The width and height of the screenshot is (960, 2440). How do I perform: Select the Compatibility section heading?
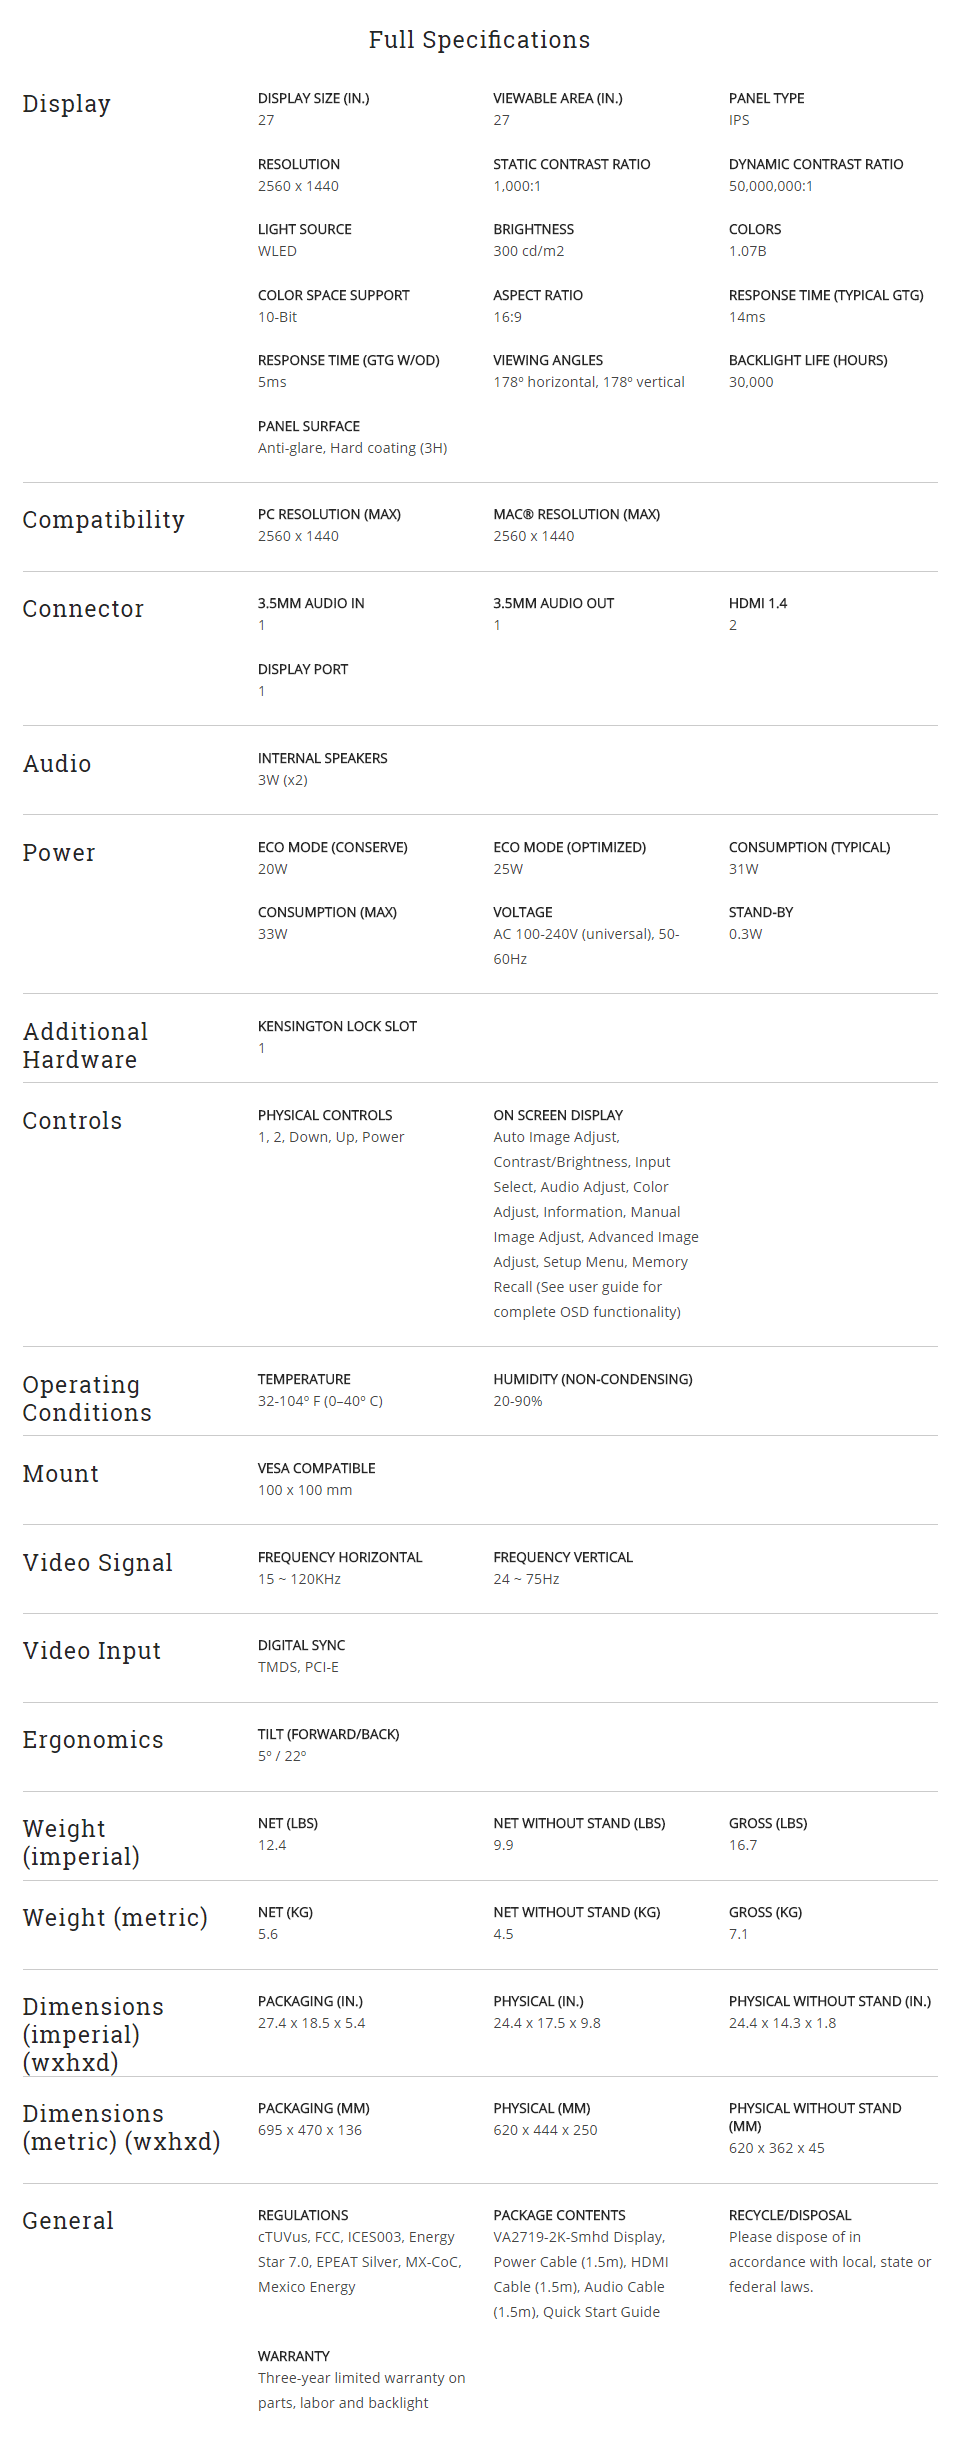point(103,520)
